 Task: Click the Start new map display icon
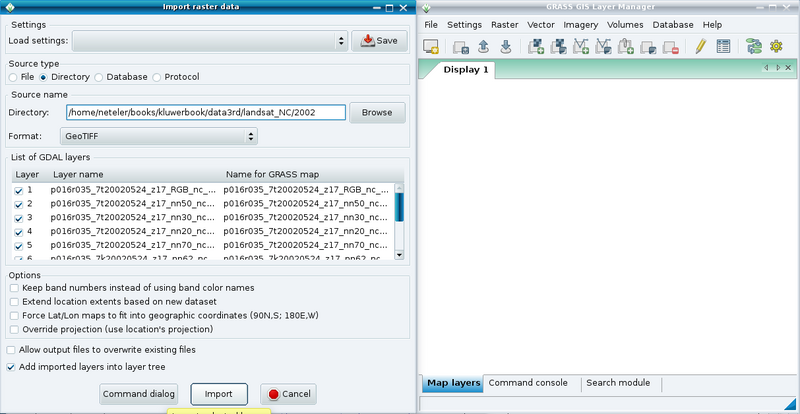tap(432, 46)
